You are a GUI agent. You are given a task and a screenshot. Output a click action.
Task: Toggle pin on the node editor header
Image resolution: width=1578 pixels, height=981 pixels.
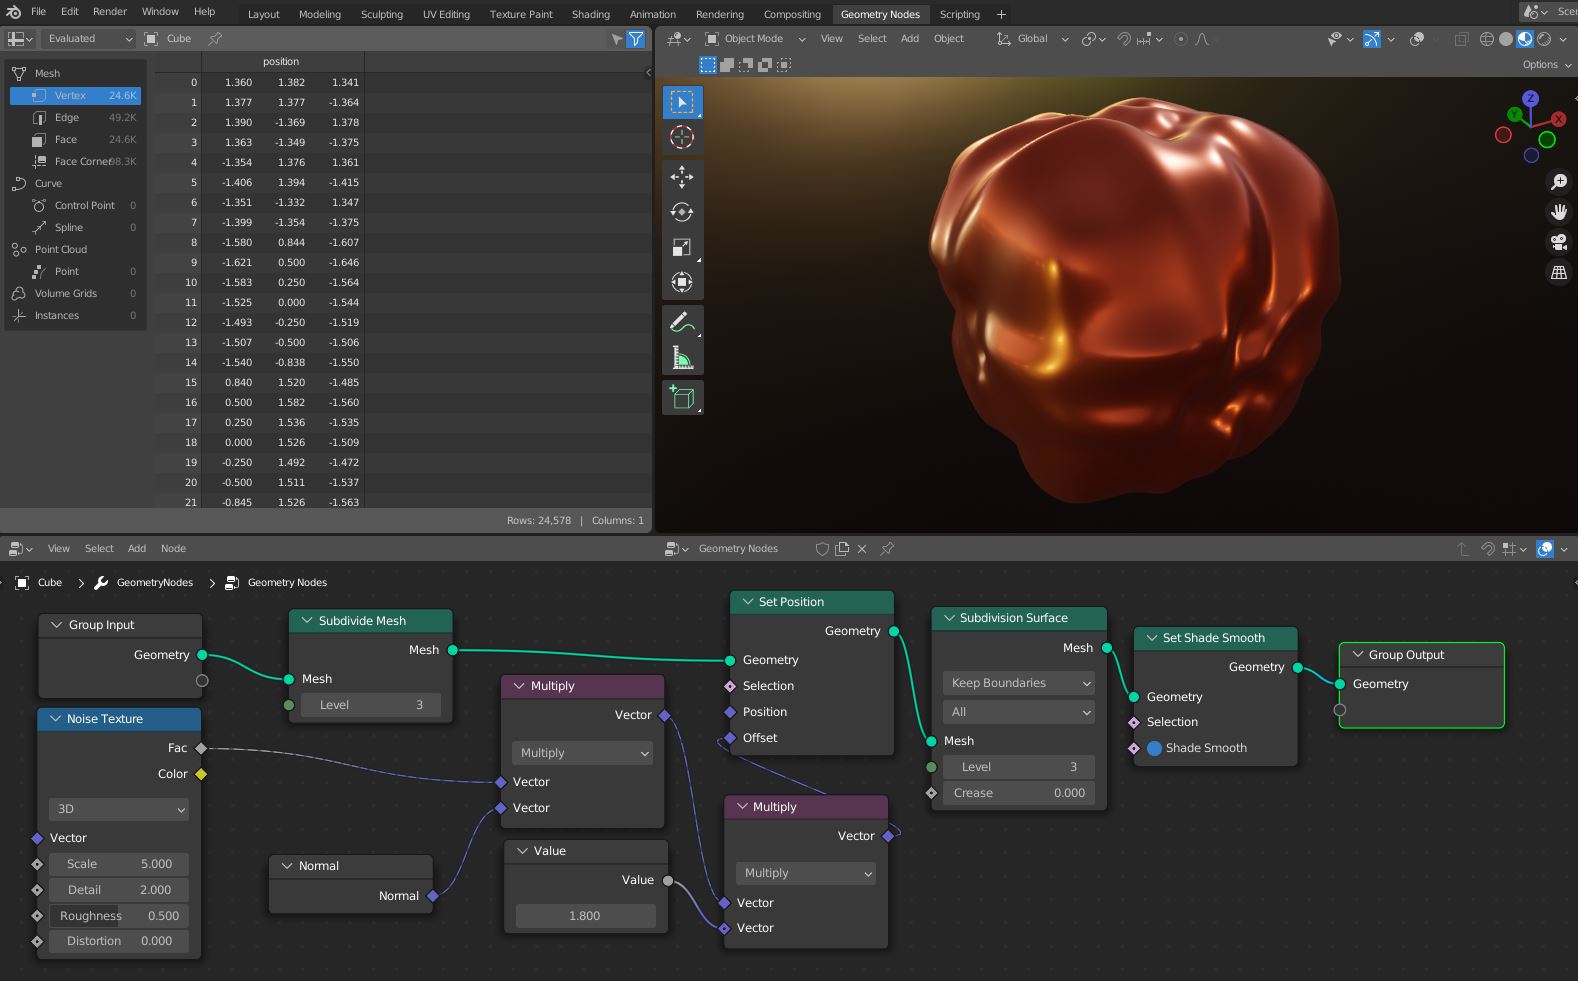tap(887, 549)
